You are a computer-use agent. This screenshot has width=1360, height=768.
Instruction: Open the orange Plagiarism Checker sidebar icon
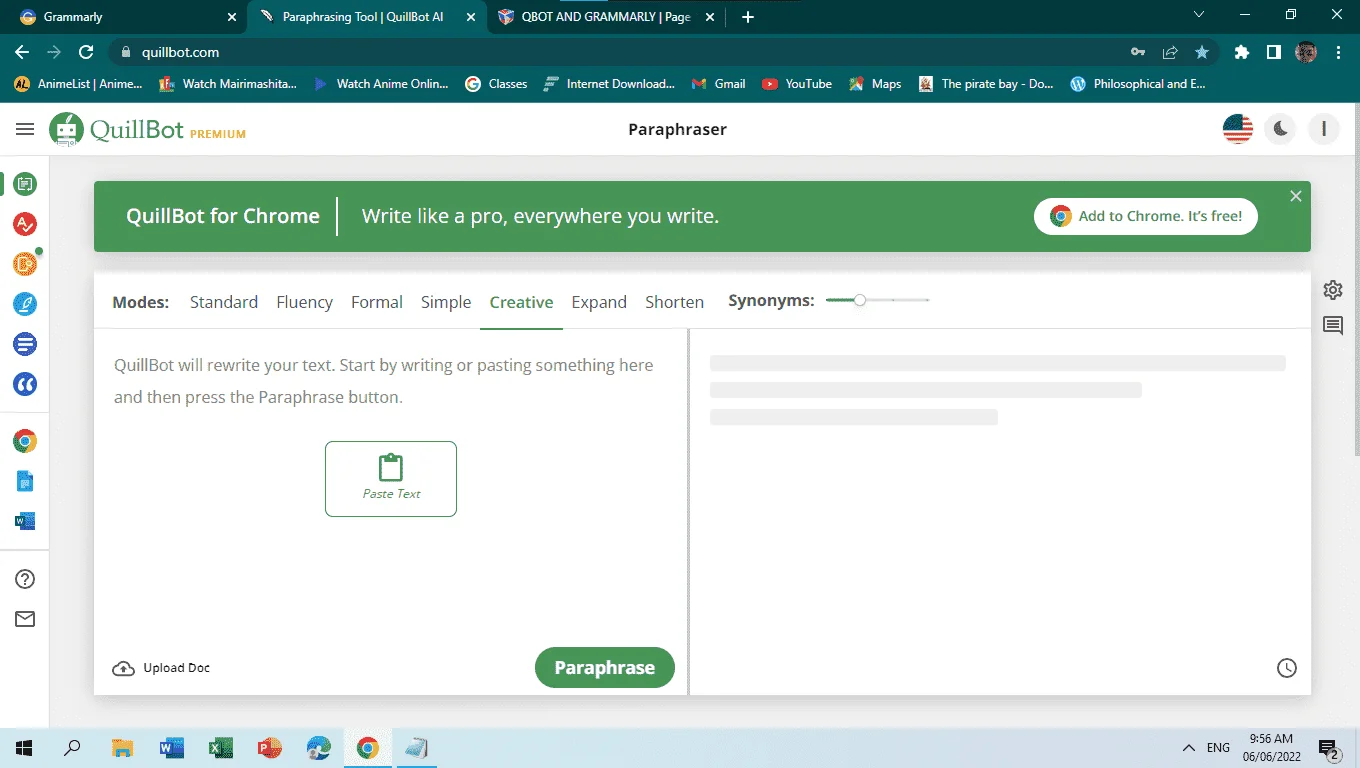(x=25, y=264)
